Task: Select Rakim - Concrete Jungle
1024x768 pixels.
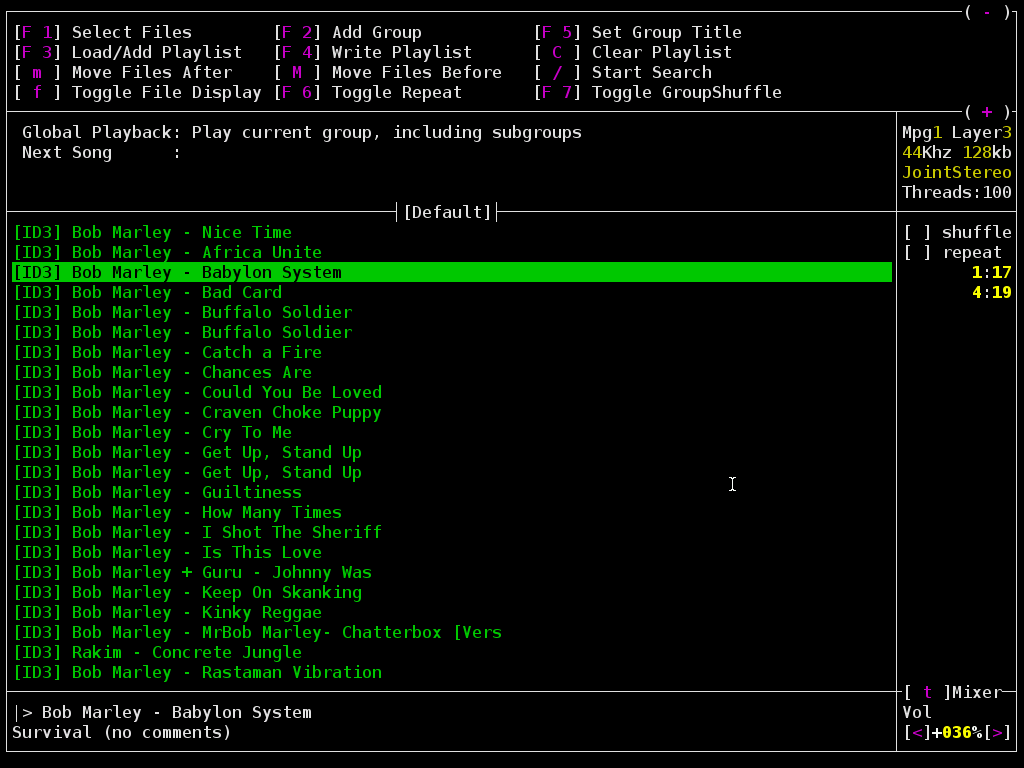Action: (x=452, y=652)
